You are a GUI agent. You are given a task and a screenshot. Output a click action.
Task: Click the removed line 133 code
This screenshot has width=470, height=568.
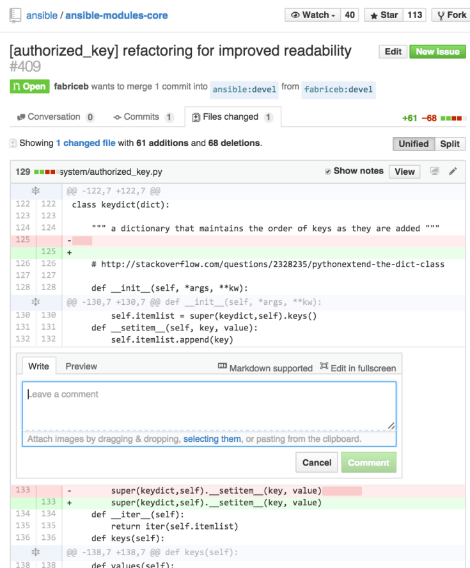click(x=216, y=491)
